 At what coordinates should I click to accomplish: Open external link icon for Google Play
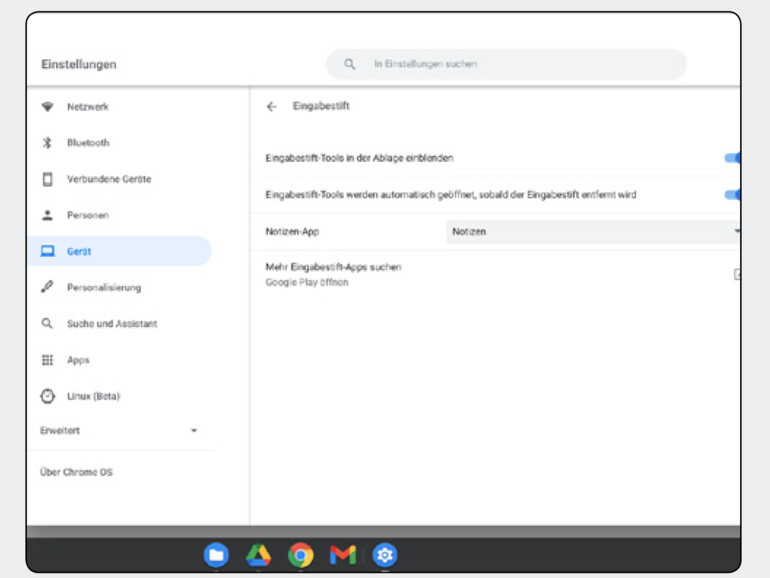coord(737,275)
